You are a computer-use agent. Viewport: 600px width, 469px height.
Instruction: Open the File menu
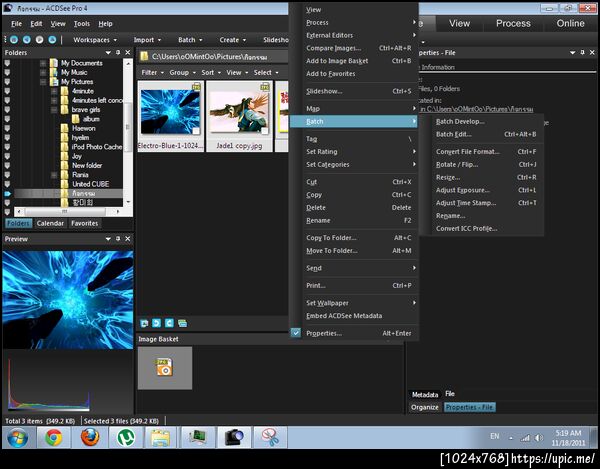(x=16, y=24)
